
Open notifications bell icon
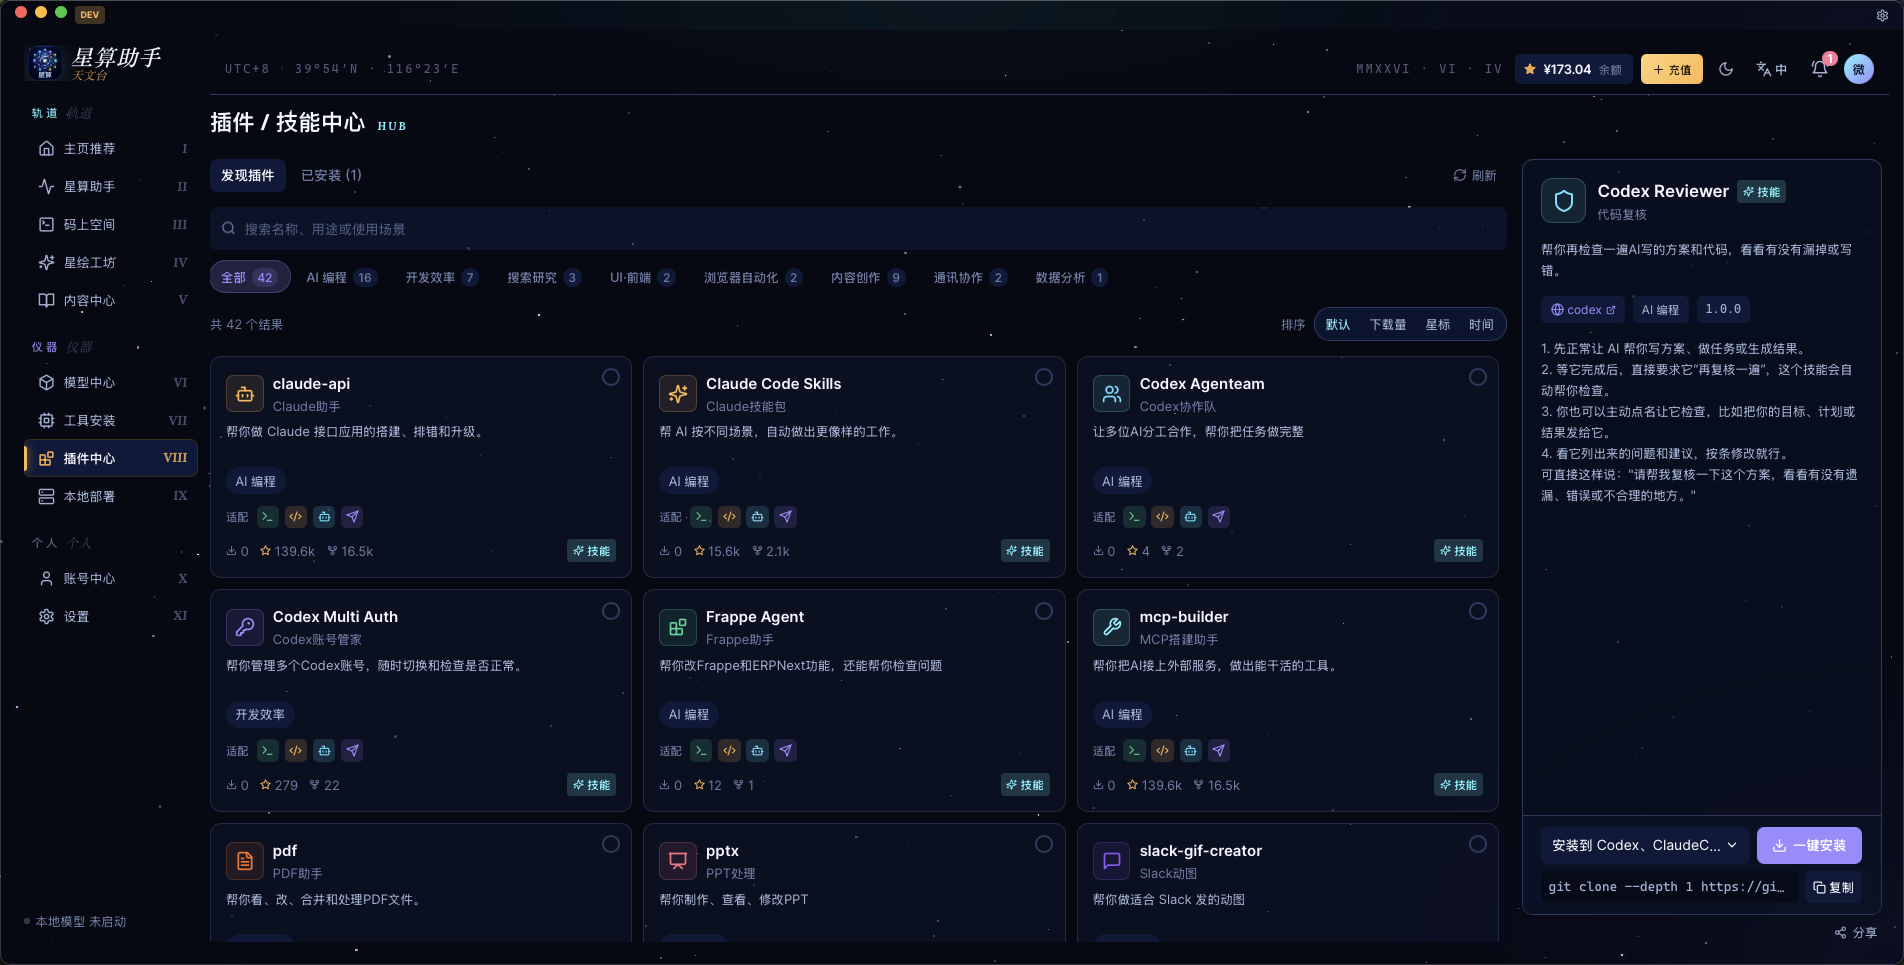coord(1819,69)
